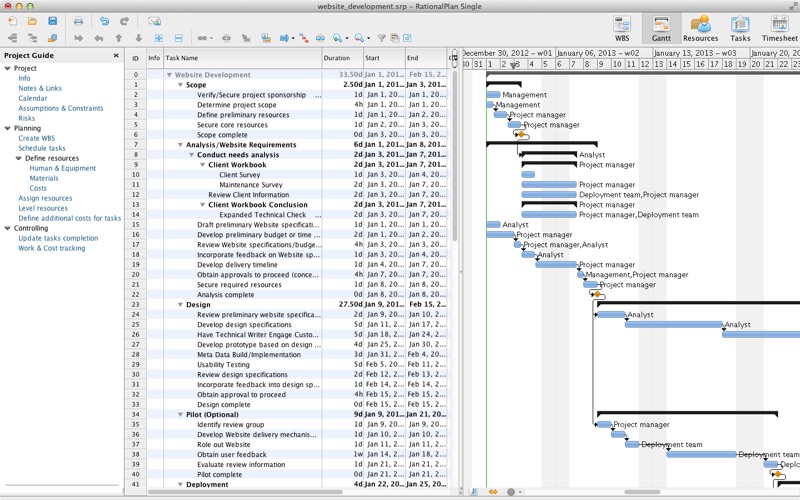Click the Duration column header
The image size is (800, 500).
click(x=337, y=58)
